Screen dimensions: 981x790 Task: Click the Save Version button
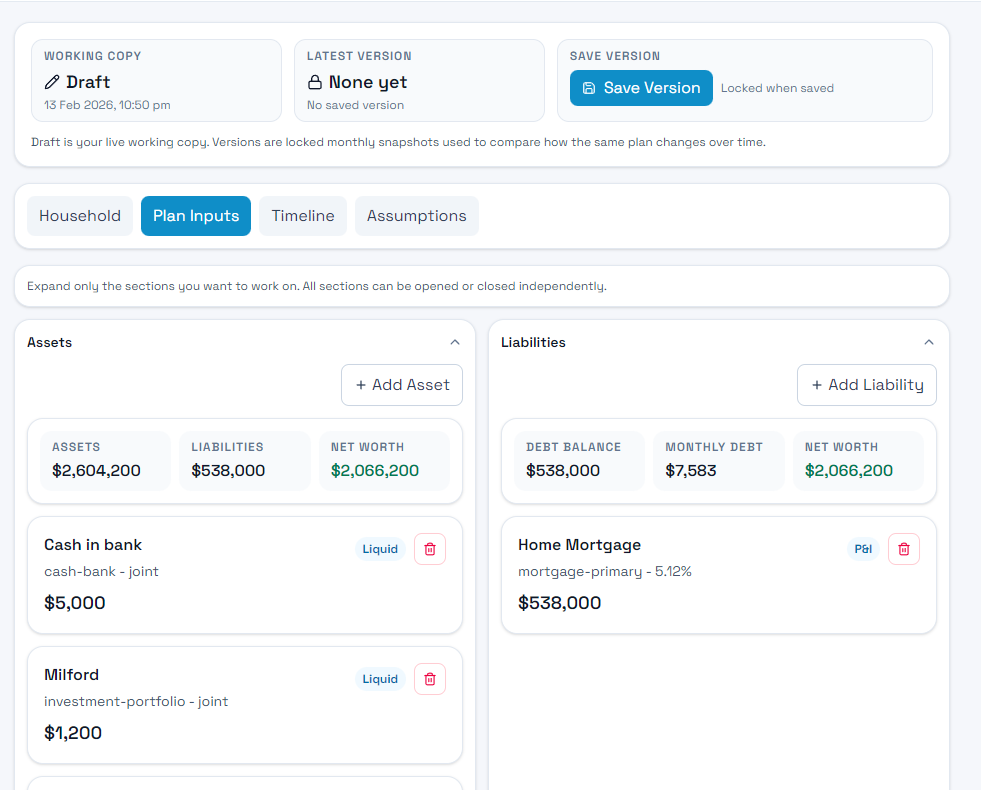(x=640, y=88)
